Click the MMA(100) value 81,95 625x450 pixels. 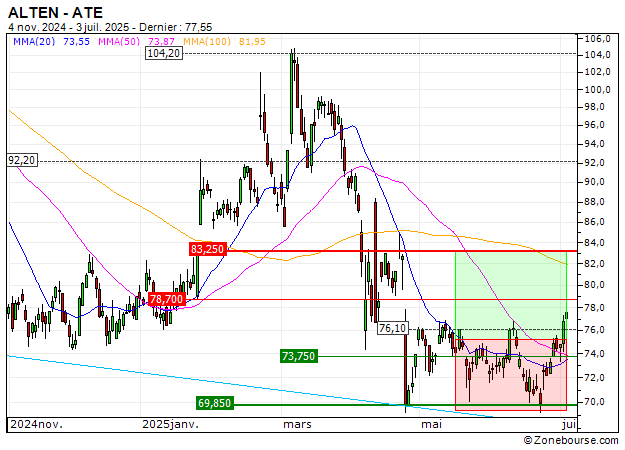point(252,41)
